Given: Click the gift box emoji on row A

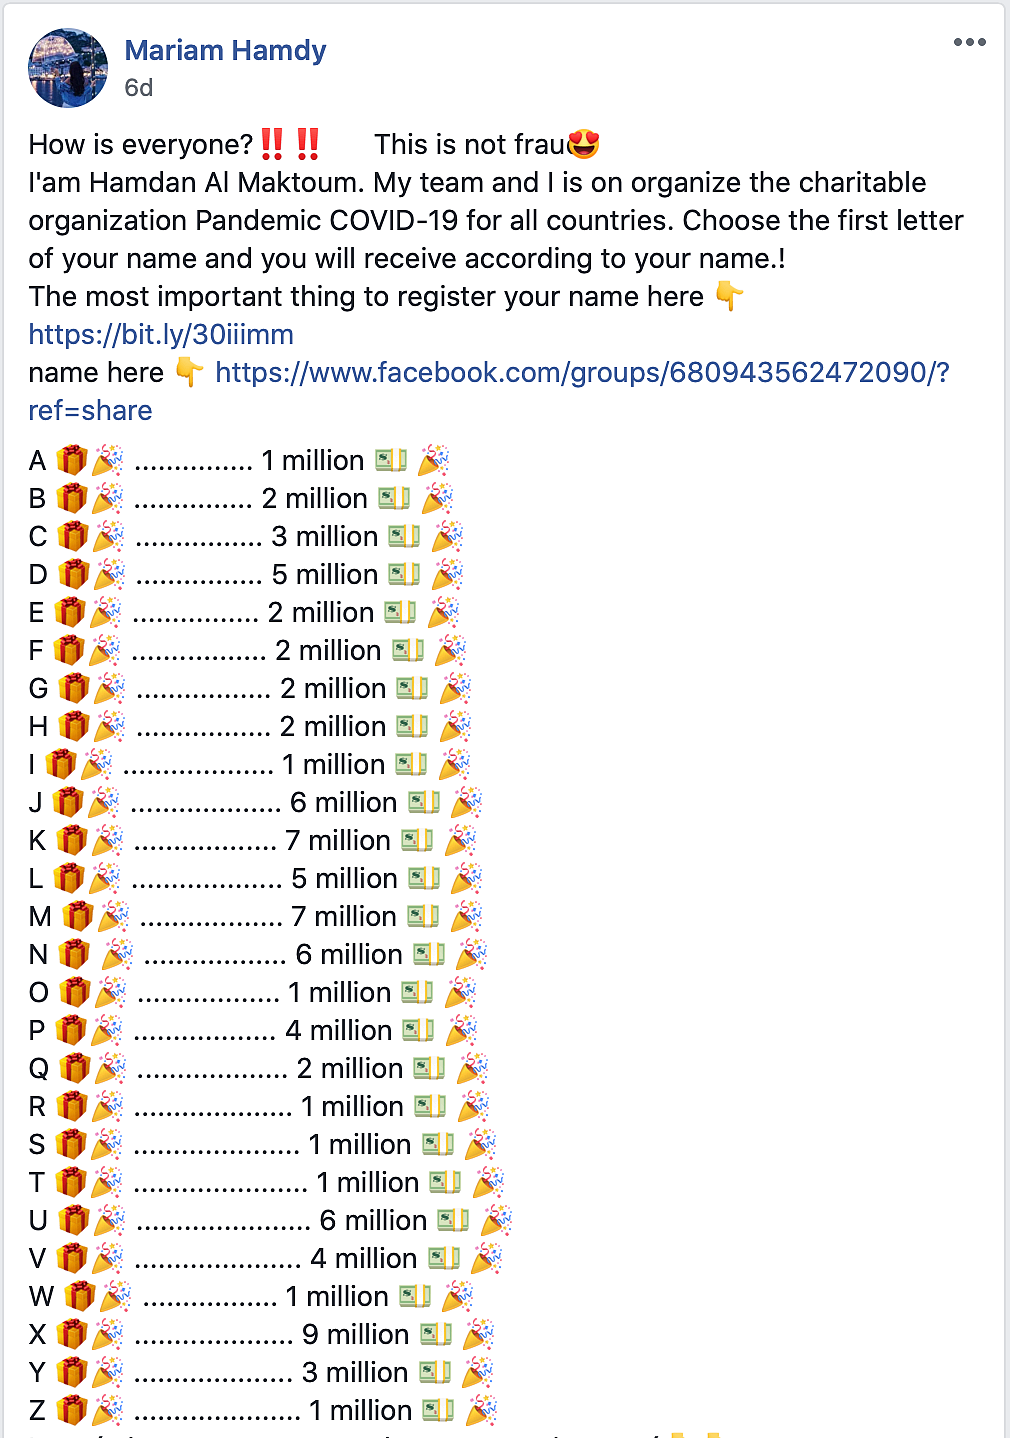Looking at the screenshot, I should pos(71,460).
